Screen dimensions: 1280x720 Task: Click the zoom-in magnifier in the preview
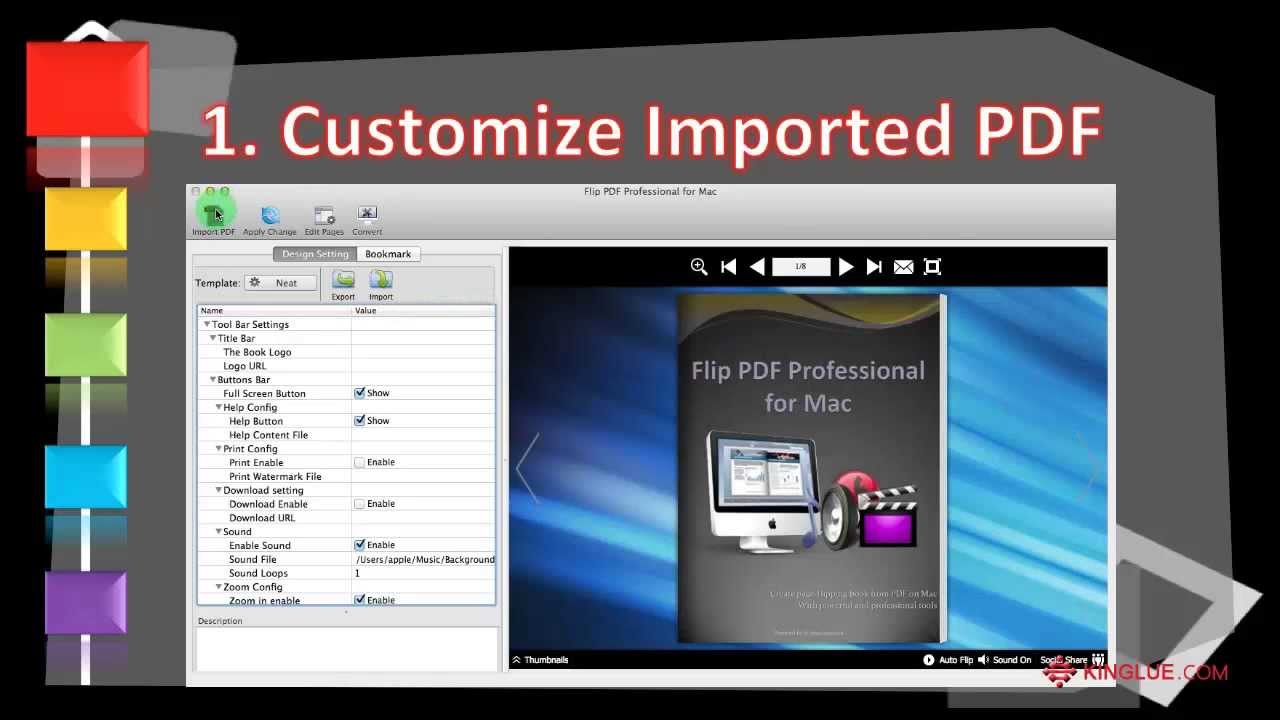(699, 266)
